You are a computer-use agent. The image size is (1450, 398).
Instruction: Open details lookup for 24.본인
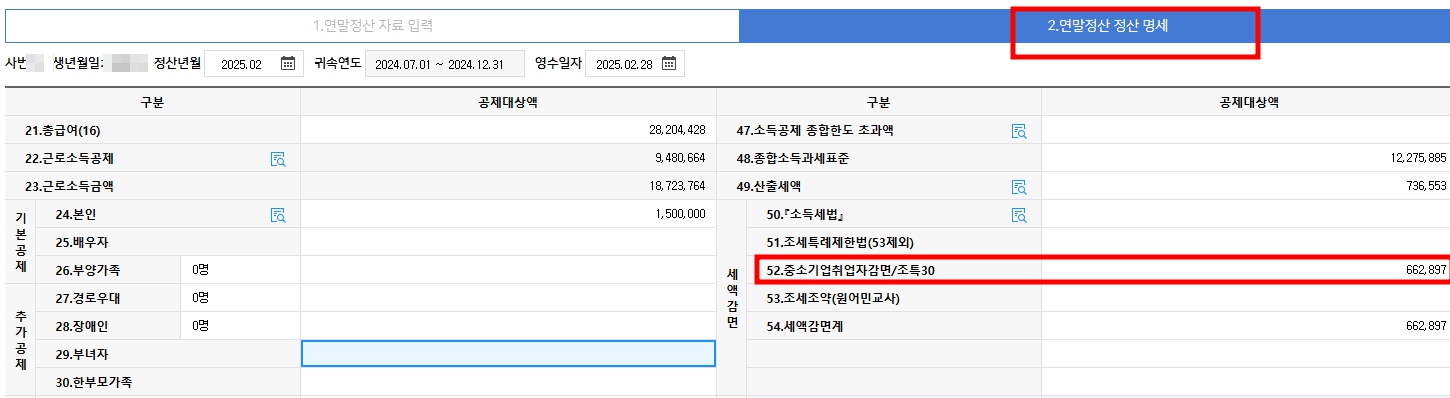pos(278,215)
